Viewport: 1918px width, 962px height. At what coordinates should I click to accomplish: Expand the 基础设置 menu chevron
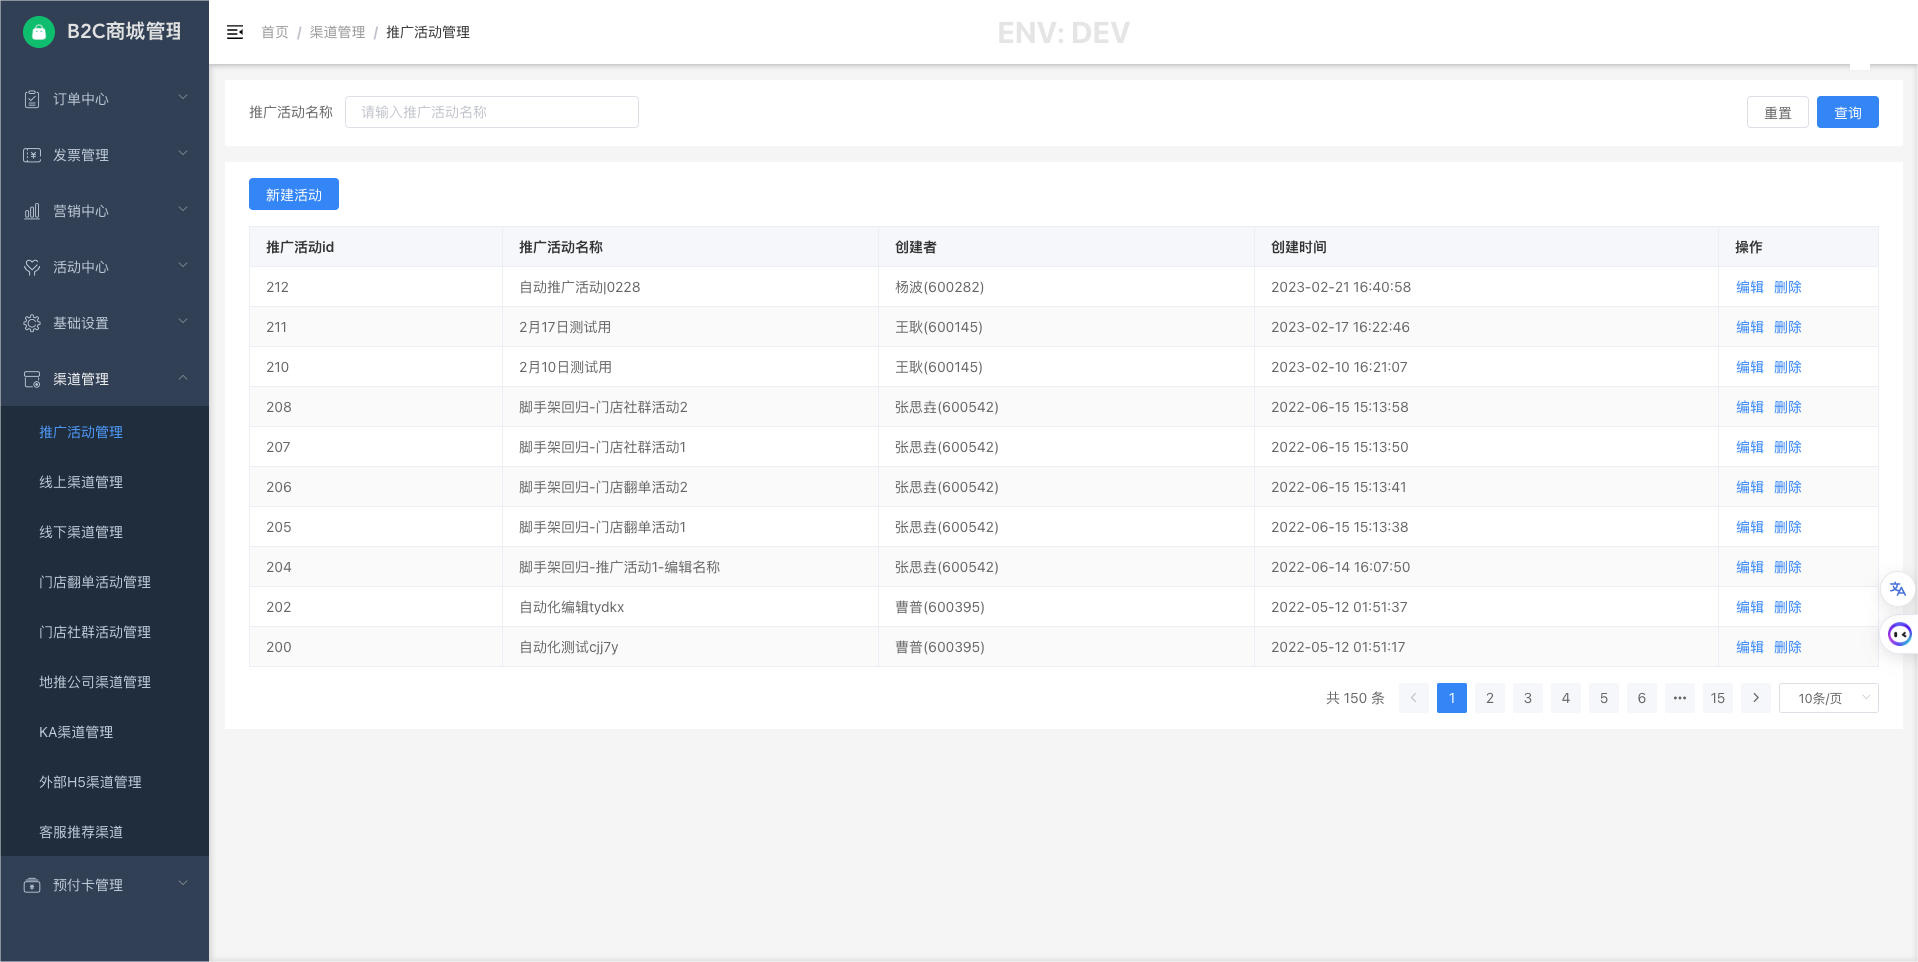183,322
